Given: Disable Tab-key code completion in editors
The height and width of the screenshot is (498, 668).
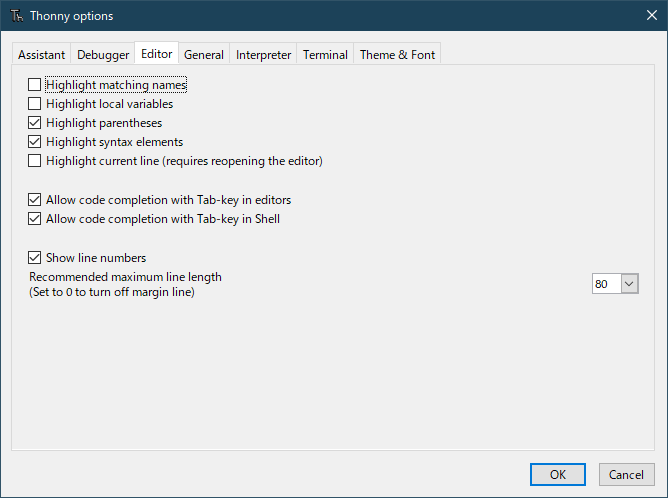Looking at the screenshot, I should [35, 200].
